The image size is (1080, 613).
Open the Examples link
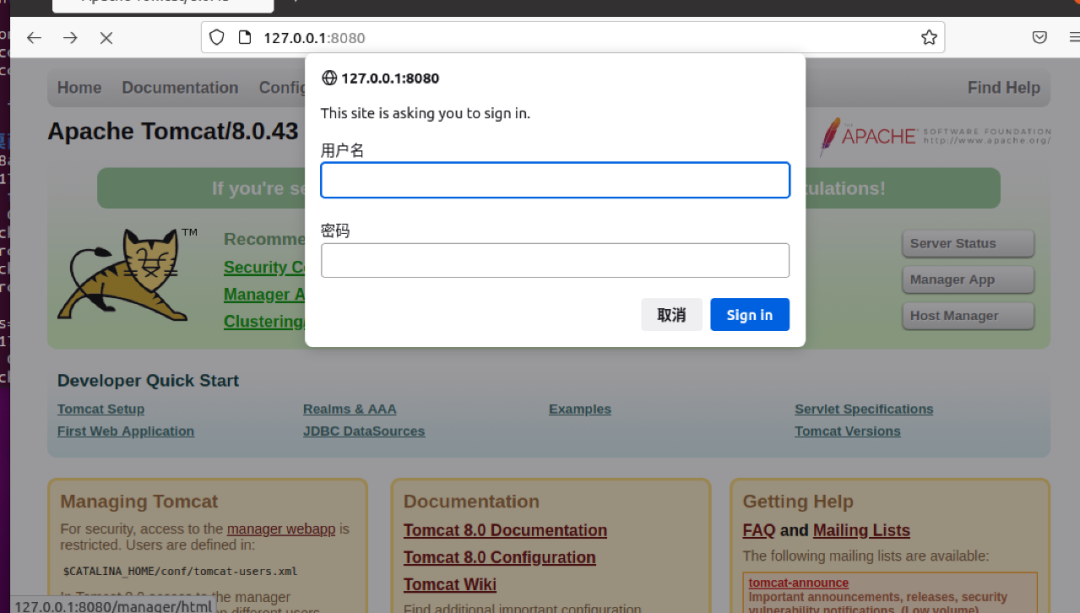coord(580,409)
